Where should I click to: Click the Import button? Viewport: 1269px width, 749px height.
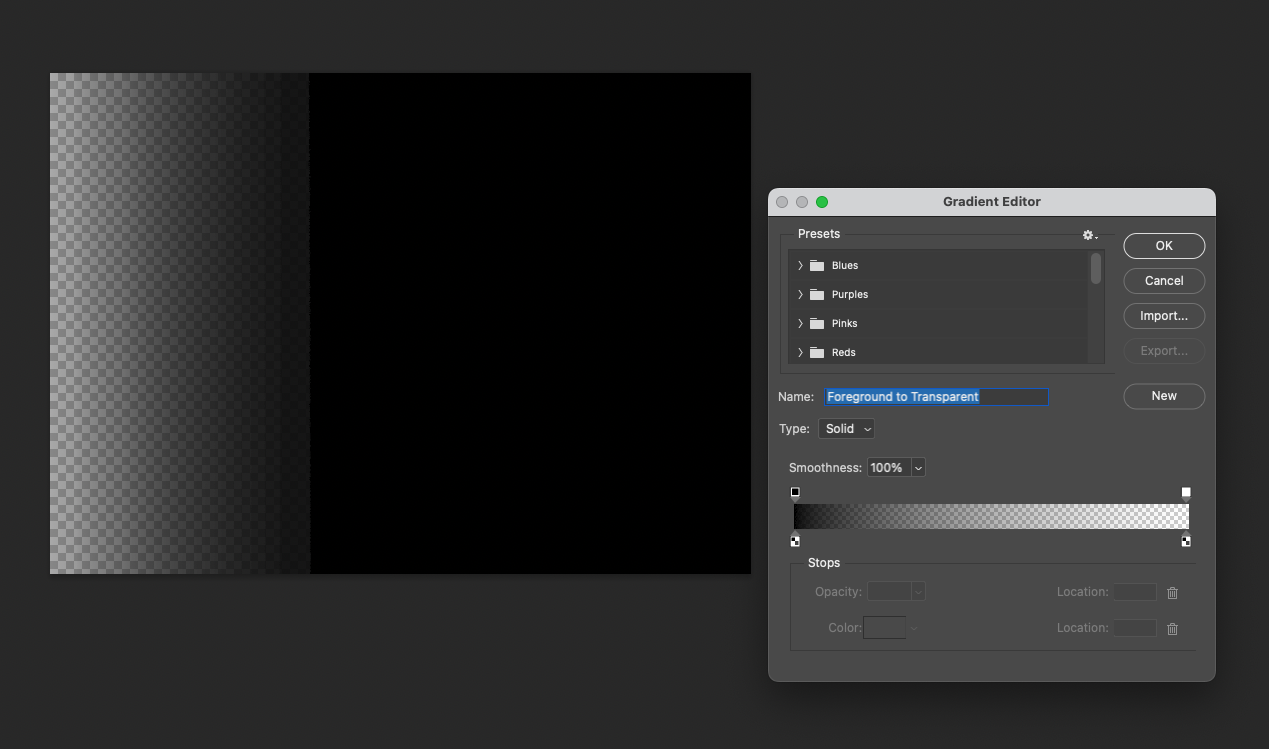1163,315
